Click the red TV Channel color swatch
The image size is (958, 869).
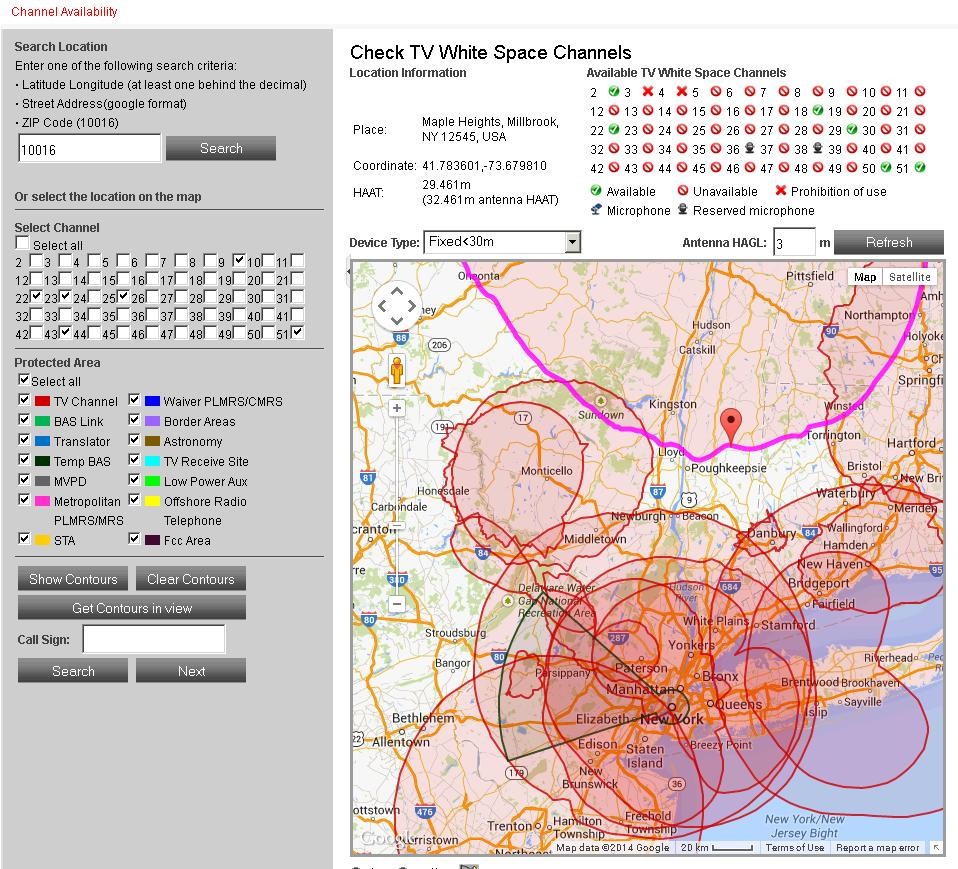coord(42,402)
